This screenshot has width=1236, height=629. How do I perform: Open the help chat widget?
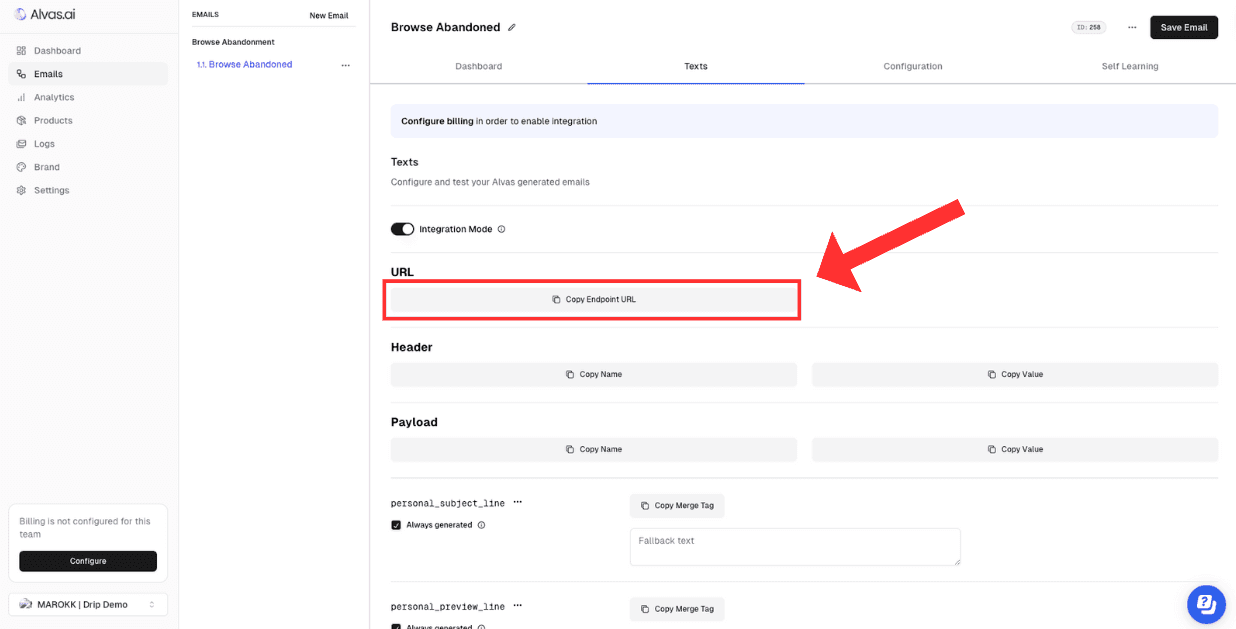click(1206, 604)
